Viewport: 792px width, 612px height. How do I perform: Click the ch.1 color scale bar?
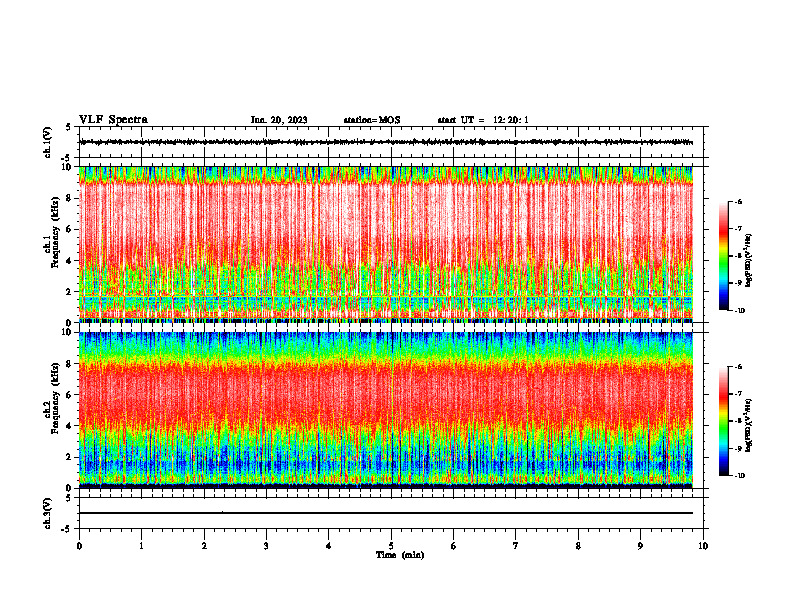pyautogui.click(x=724, y=256)
